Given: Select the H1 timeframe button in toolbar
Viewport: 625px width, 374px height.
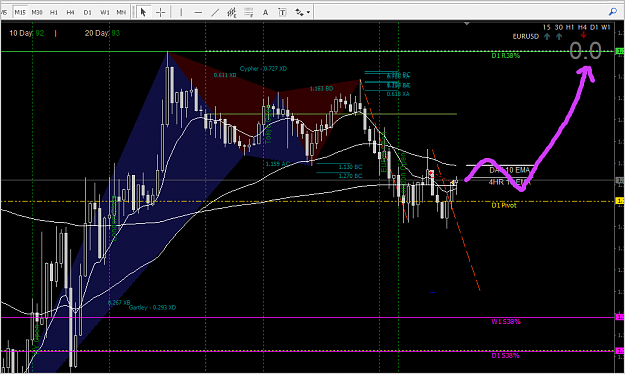Looking at the screenshot, I should (x=54, y=12).
